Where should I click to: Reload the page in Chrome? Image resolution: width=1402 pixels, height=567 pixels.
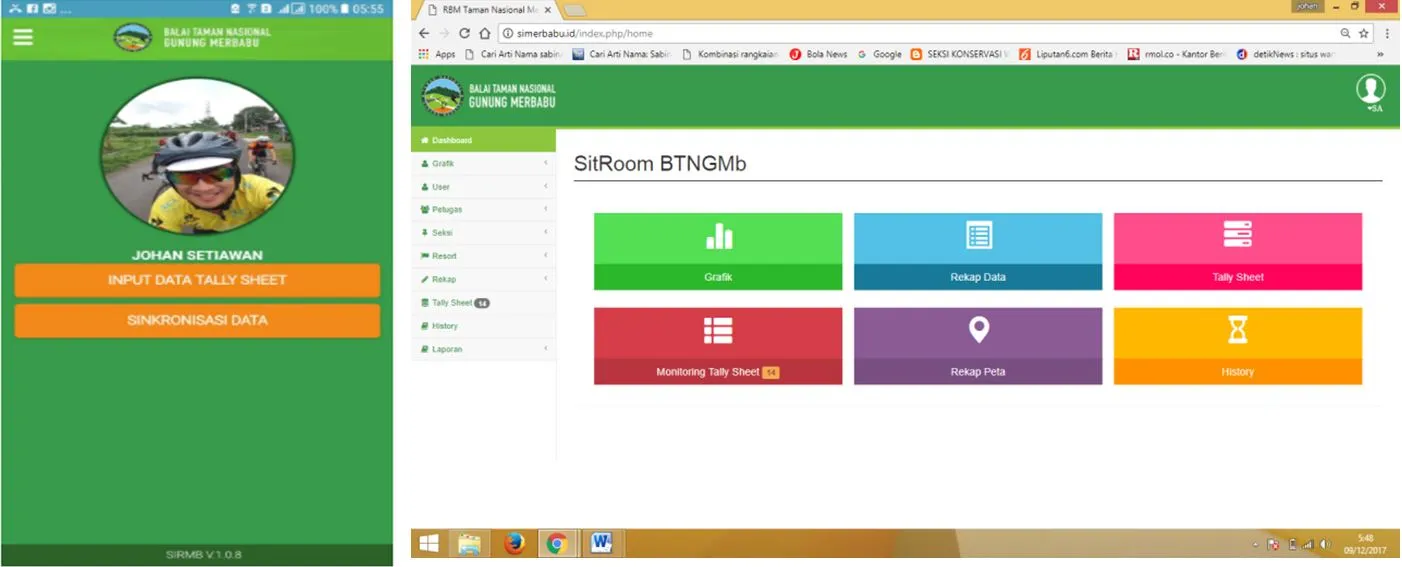tap(465, 33)
